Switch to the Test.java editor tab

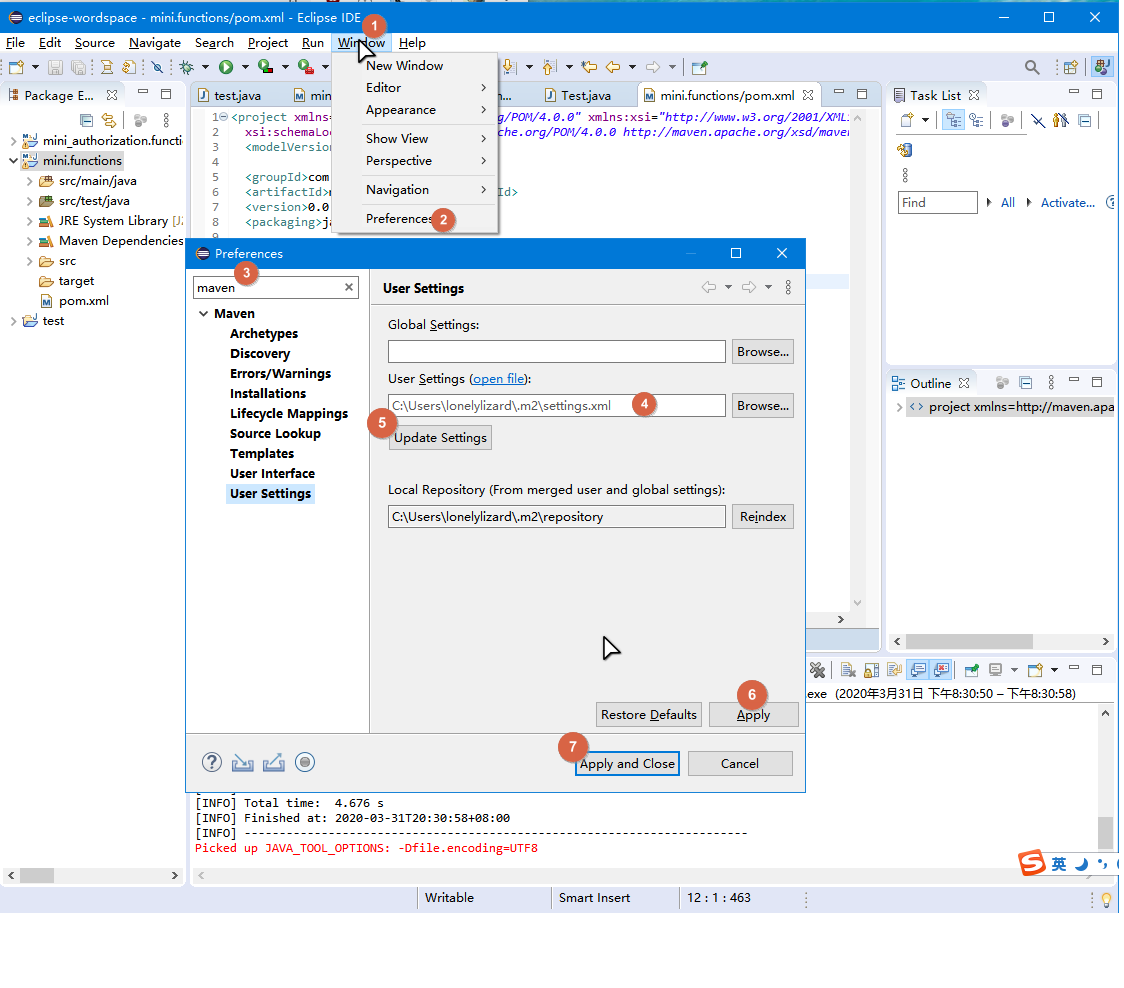coord(578,95)
